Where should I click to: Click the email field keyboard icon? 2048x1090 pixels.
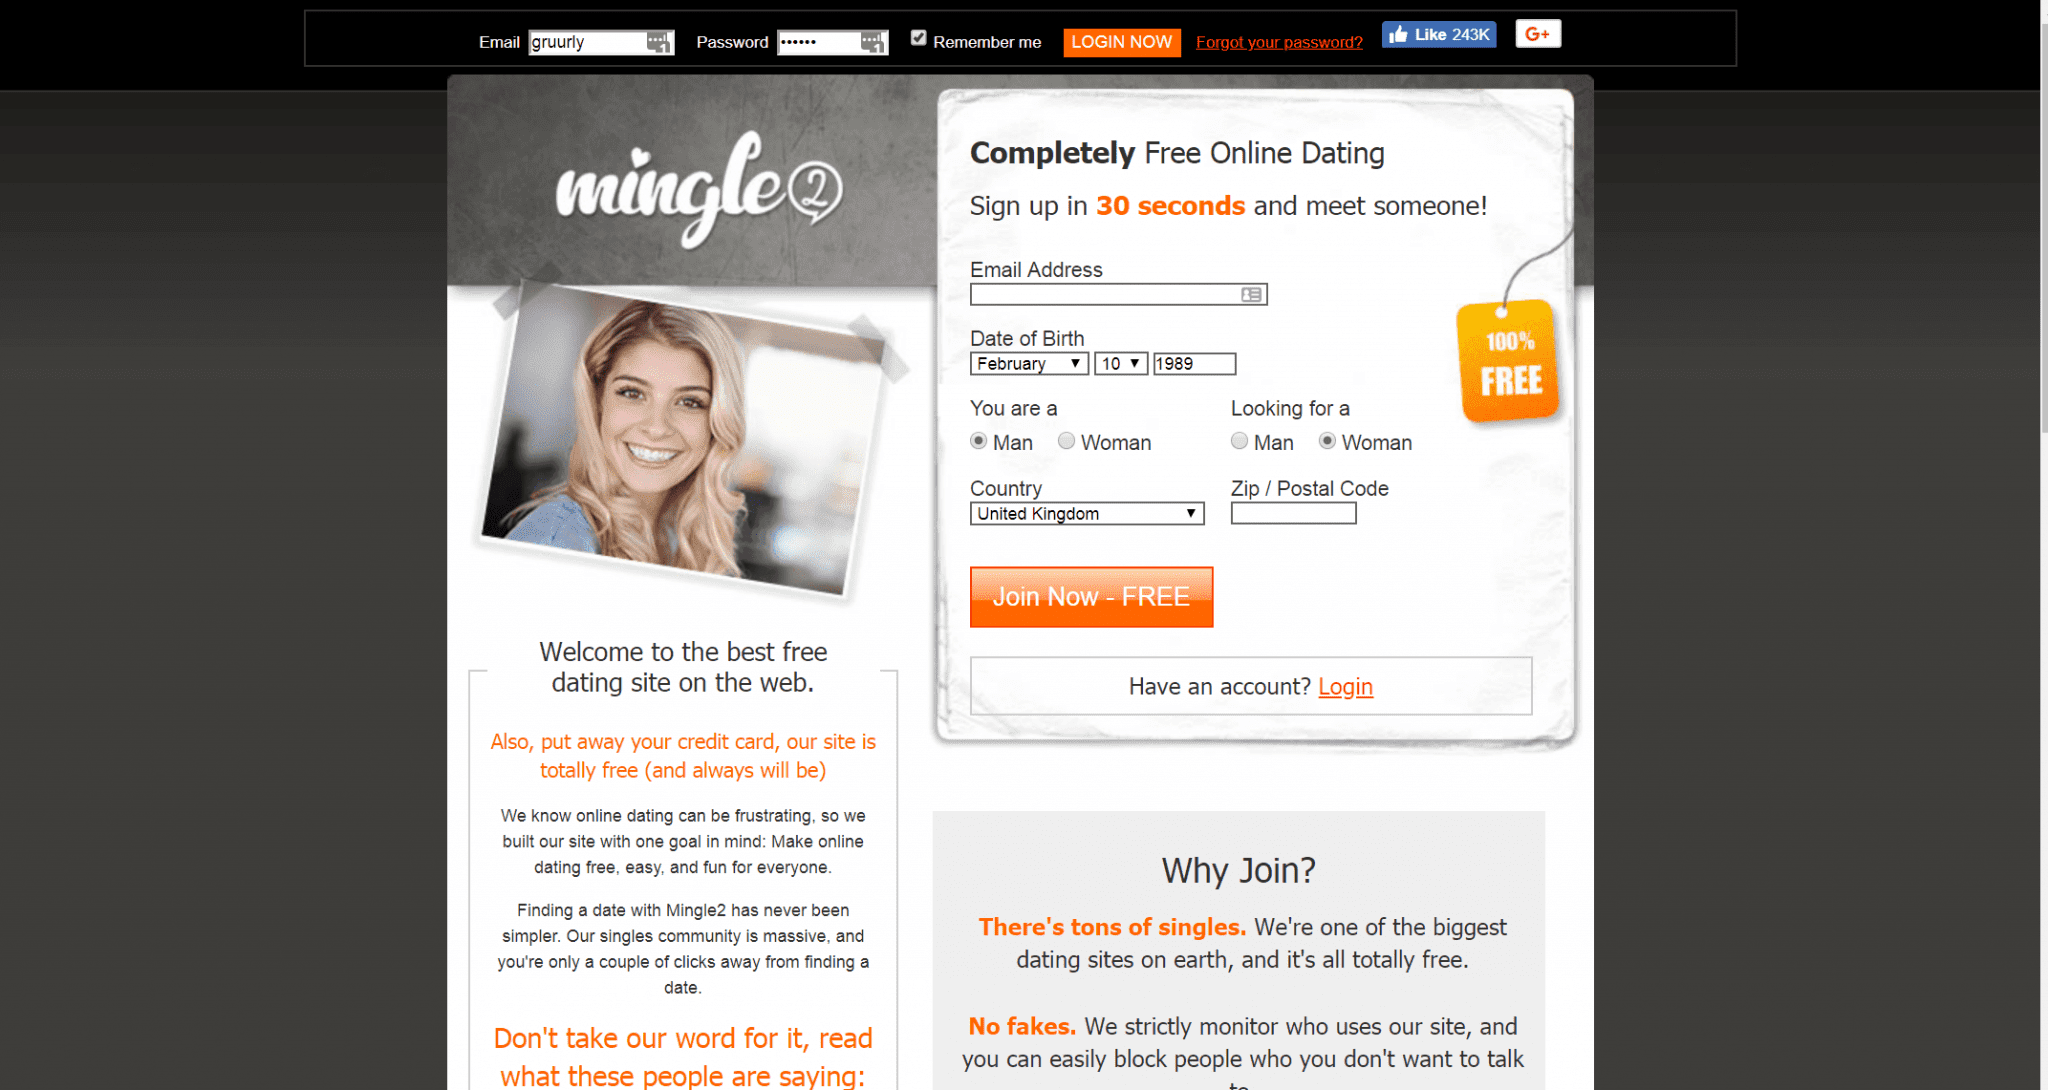(x=658, y=41)
